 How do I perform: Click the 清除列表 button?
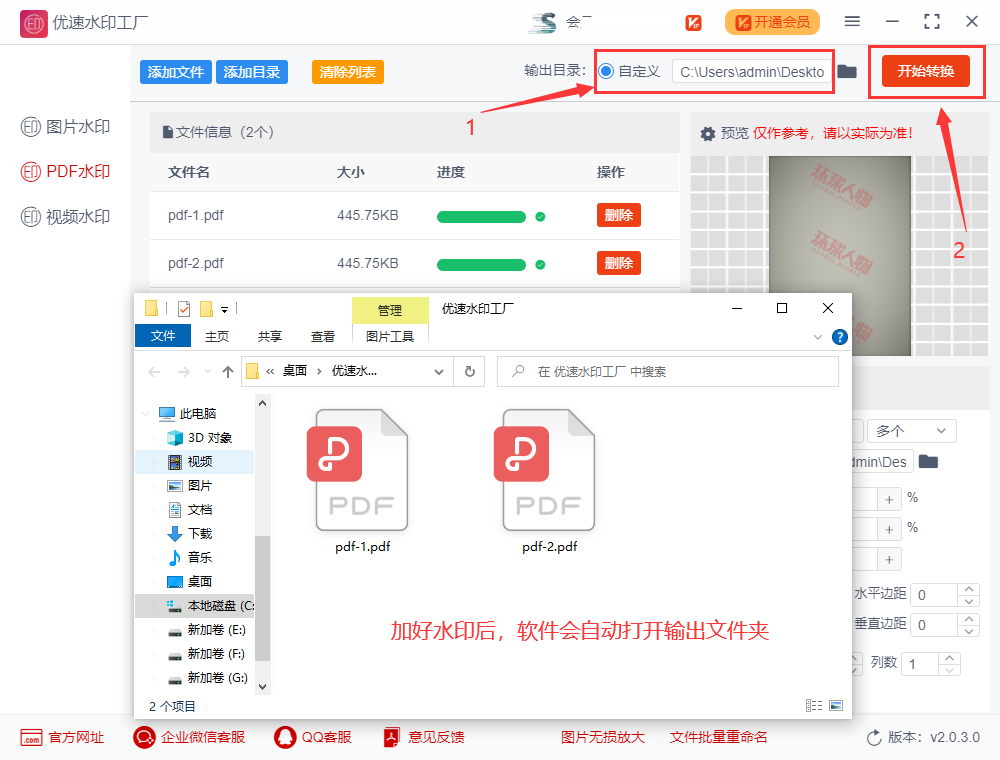[348, 72]
